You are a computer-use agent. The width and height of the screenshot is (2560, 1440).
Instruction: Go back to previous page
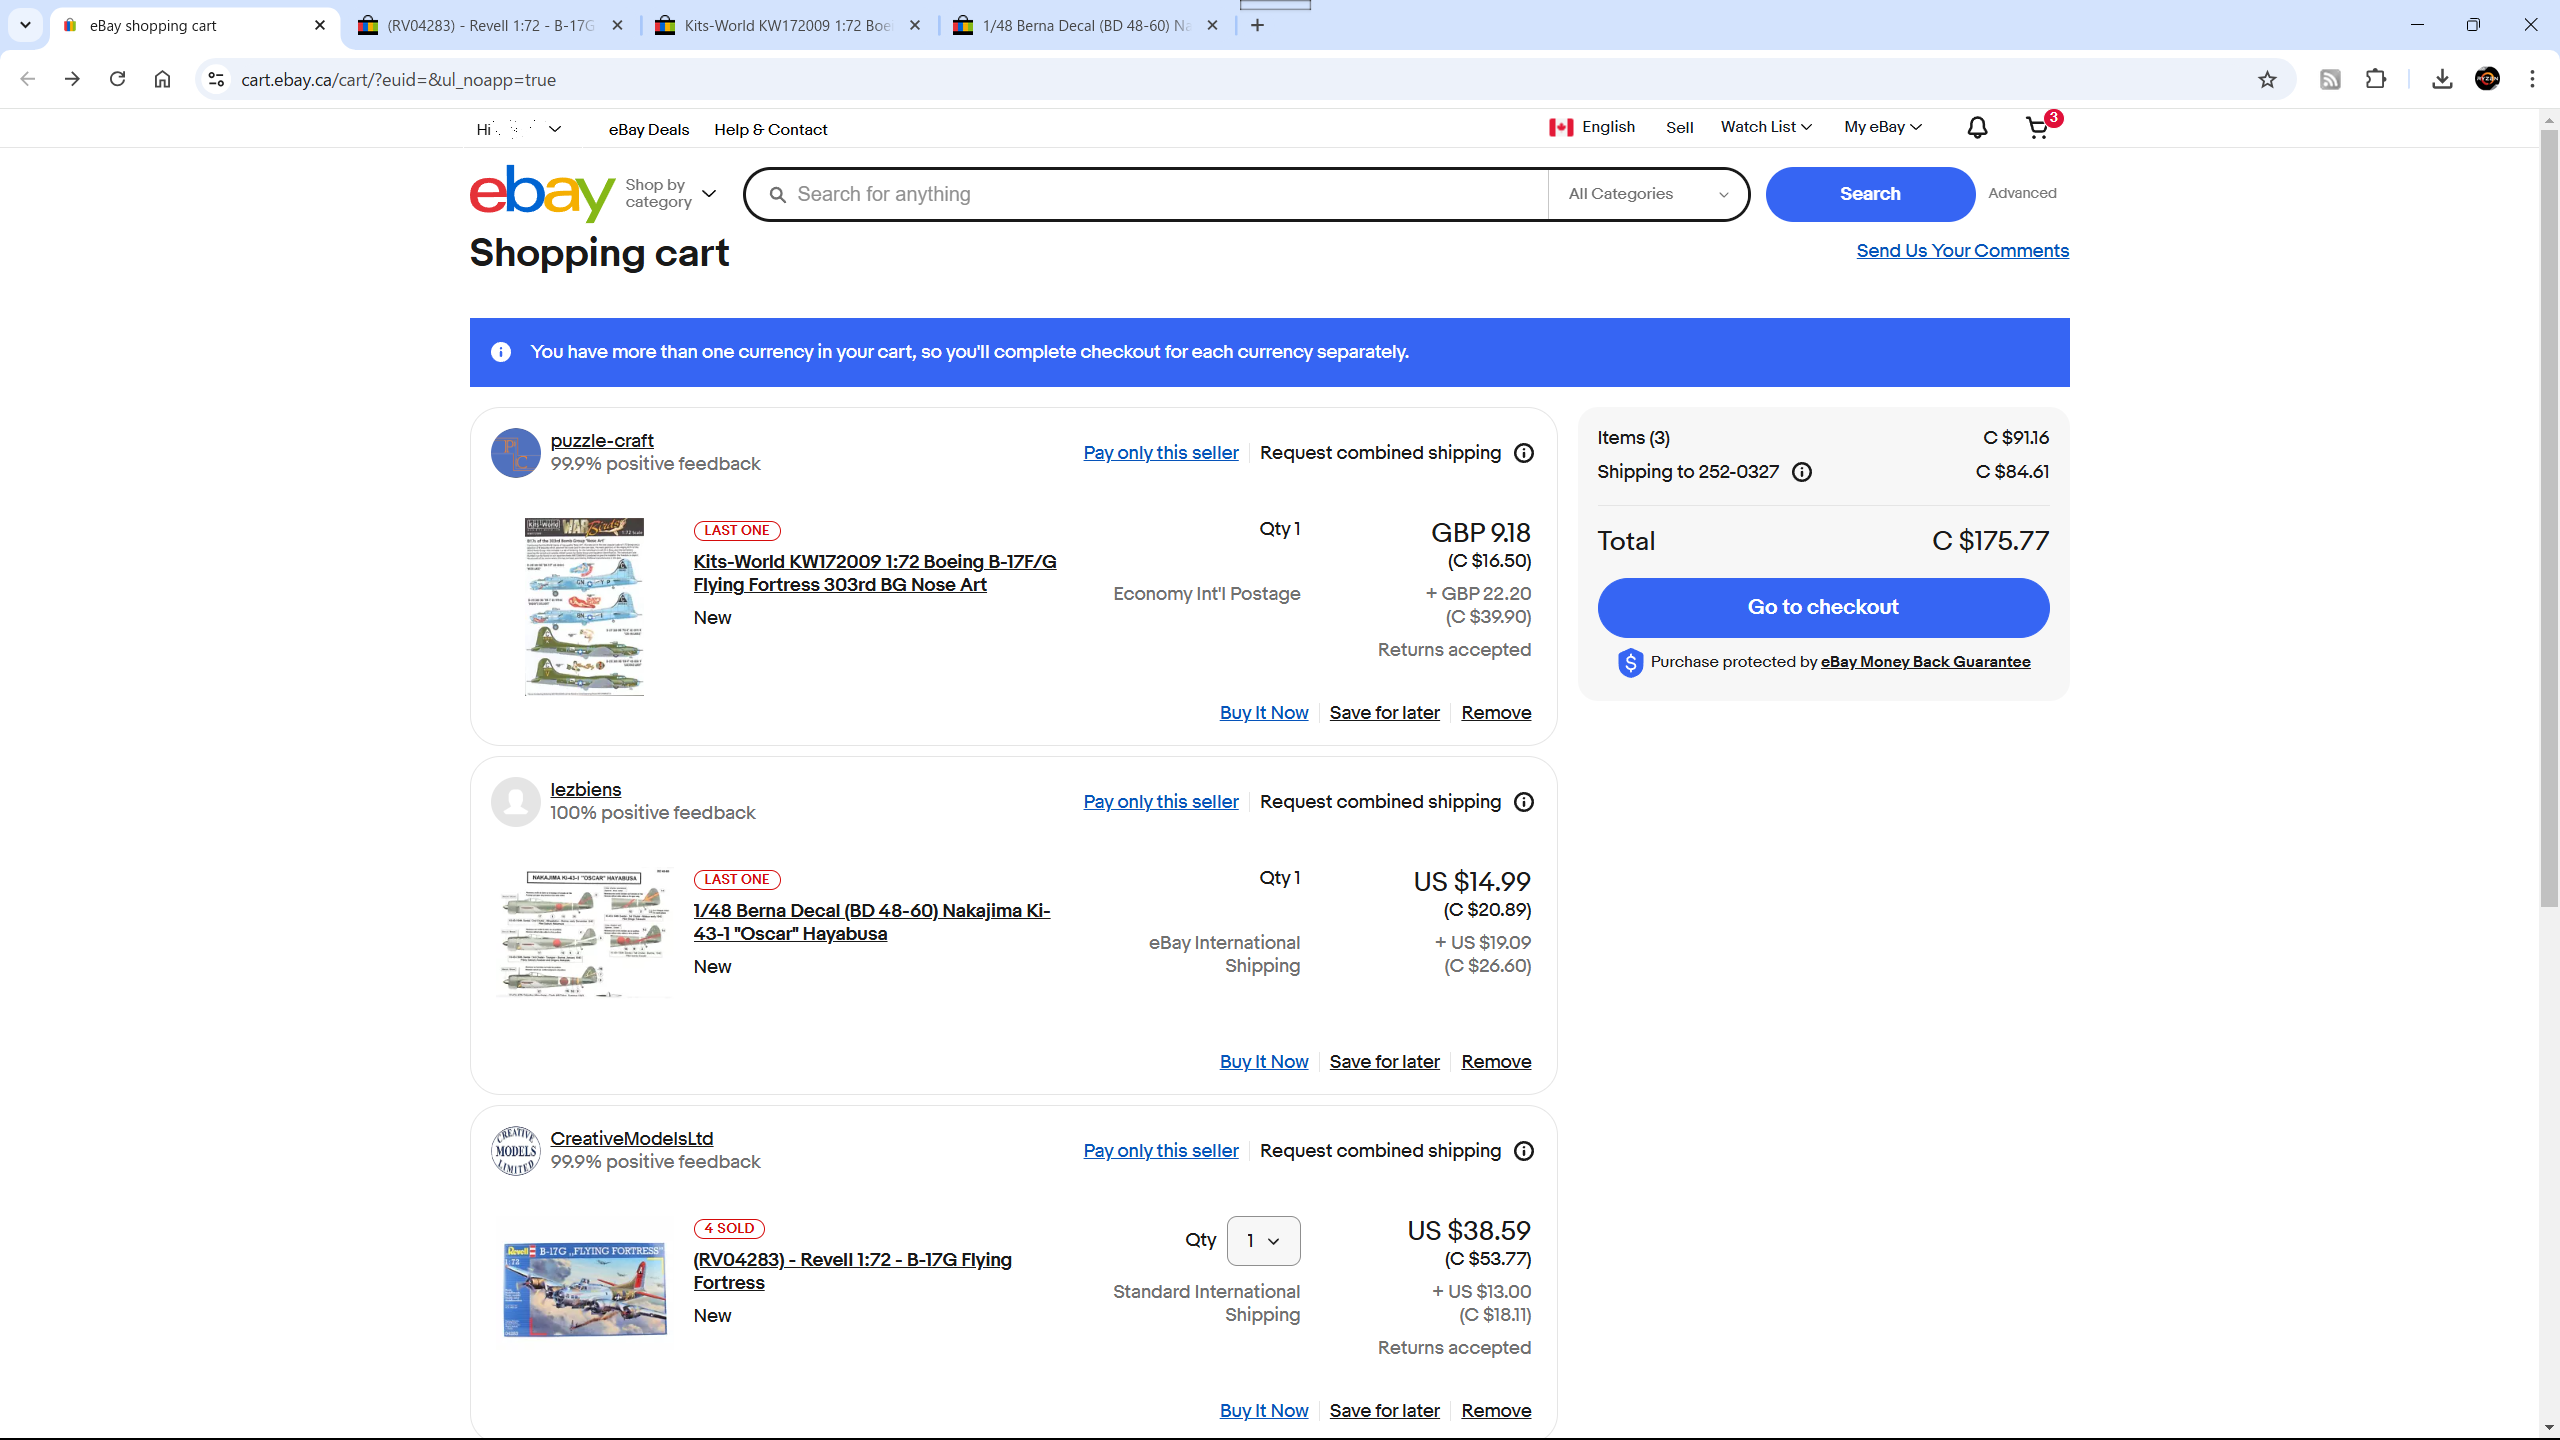[27, 79]
